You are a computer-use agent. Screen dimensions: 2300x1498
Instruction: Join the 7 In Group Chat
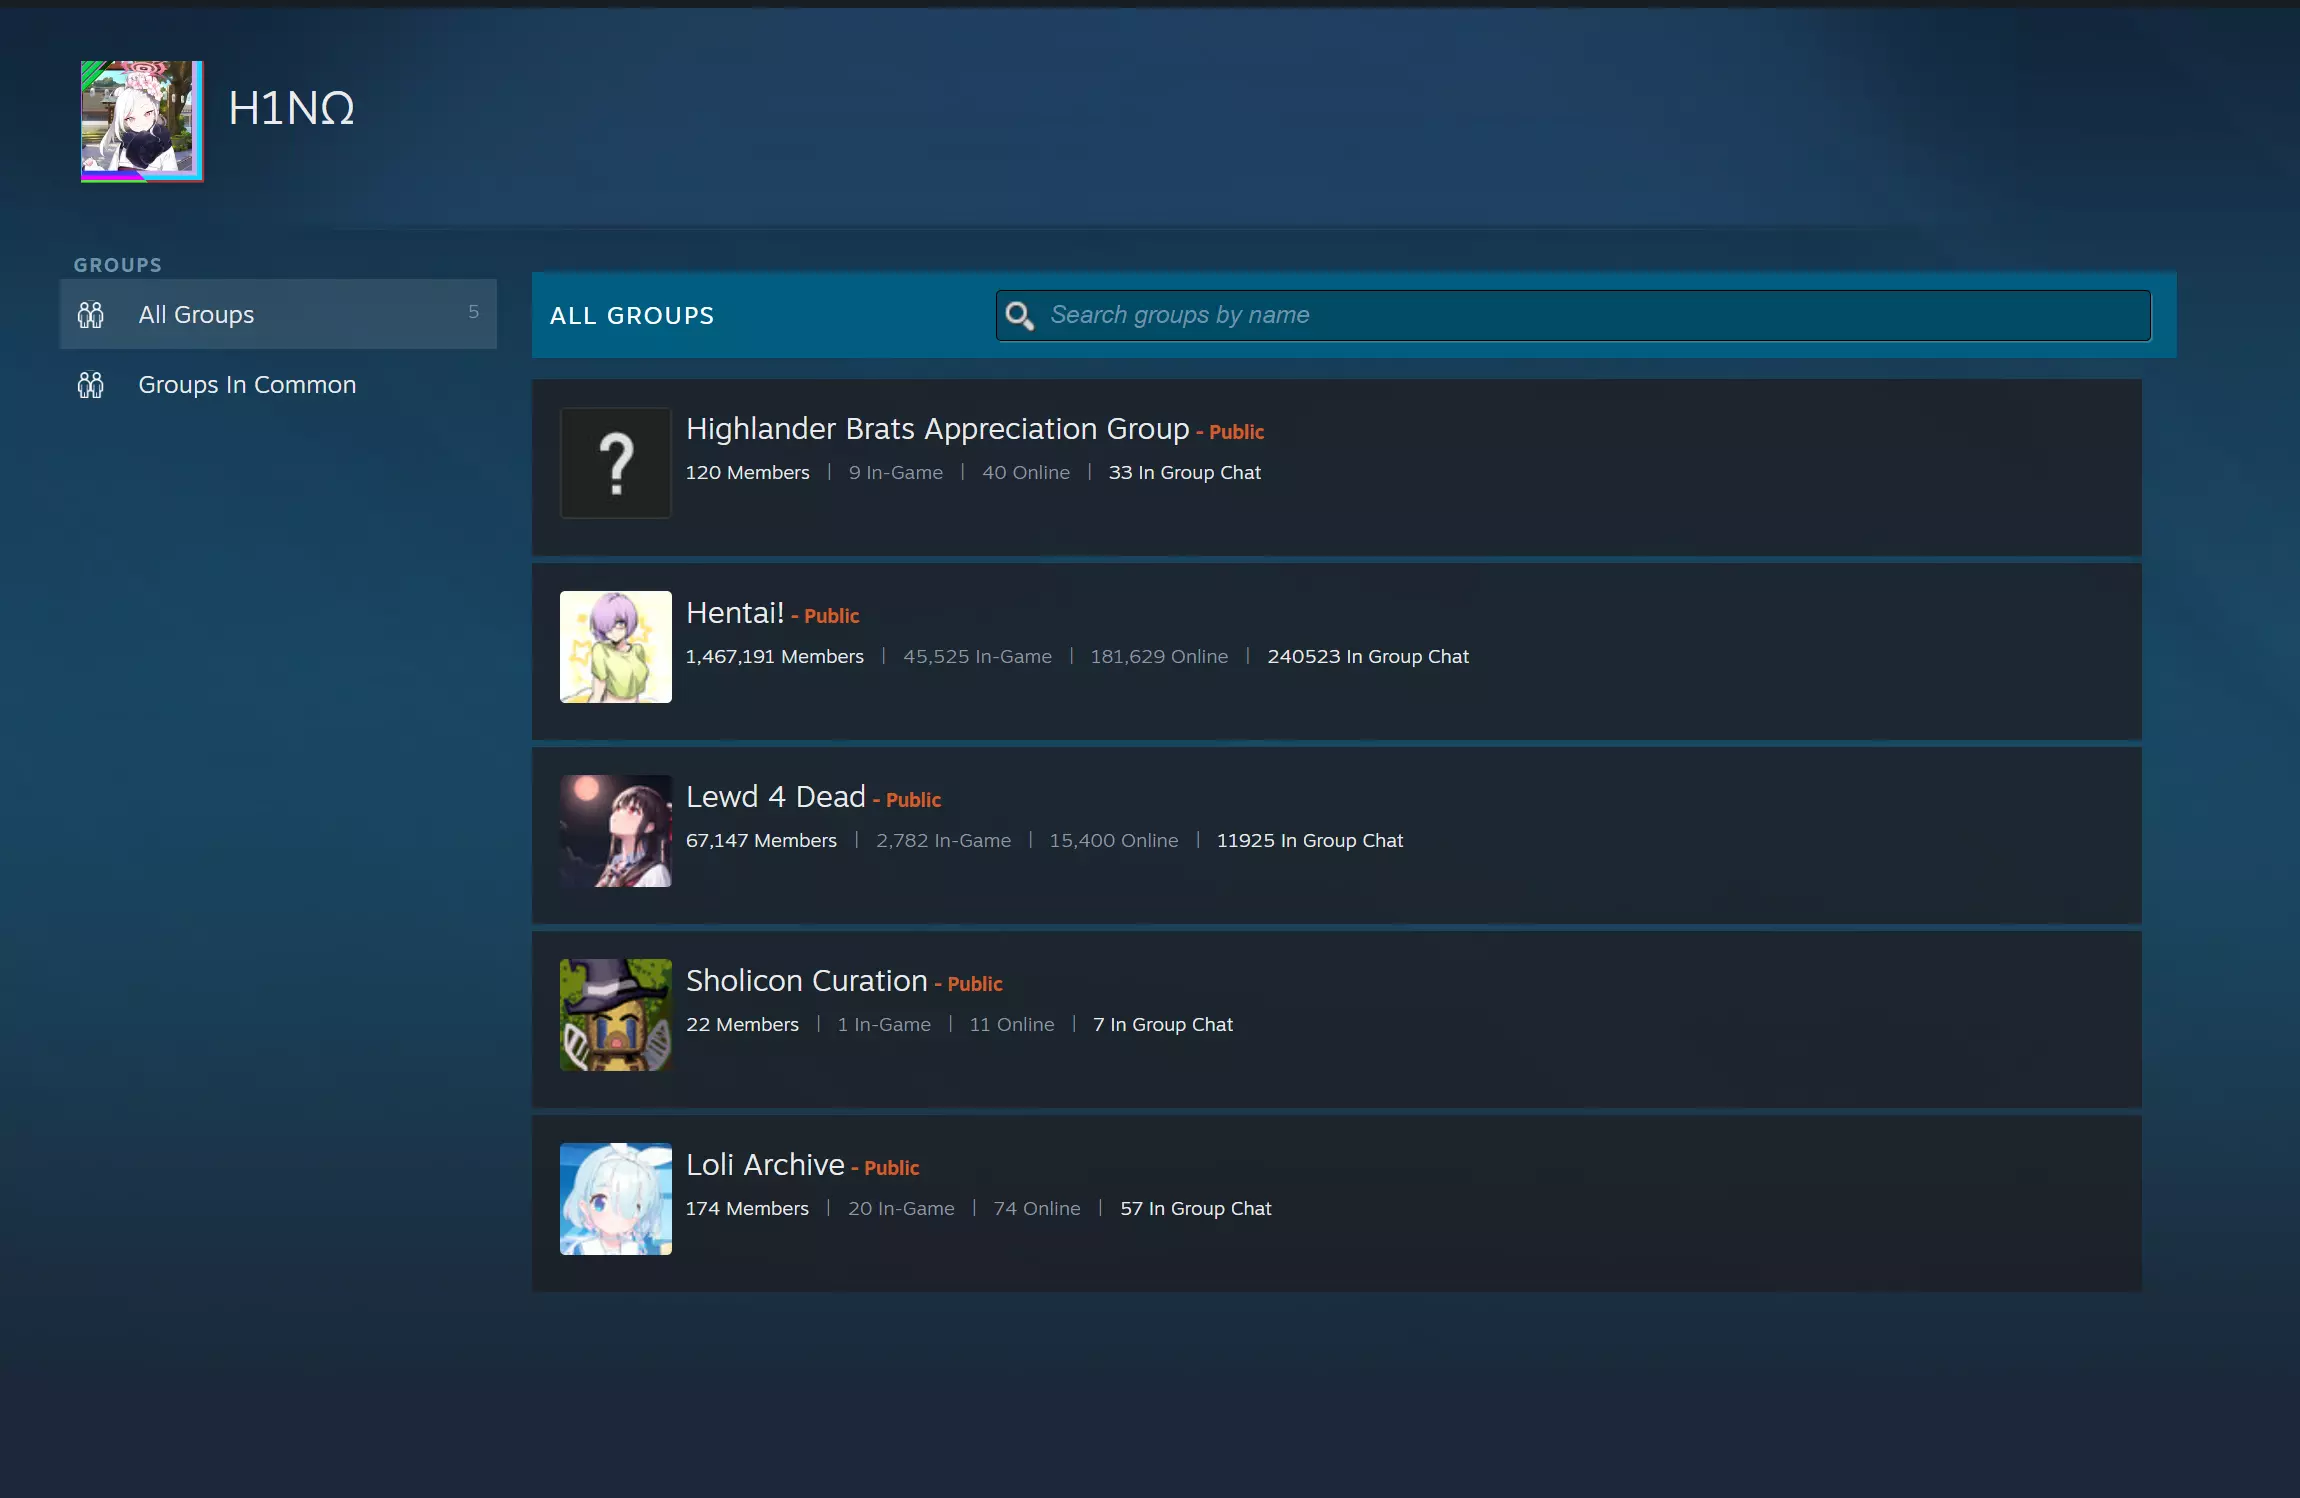(1163, 1024)
